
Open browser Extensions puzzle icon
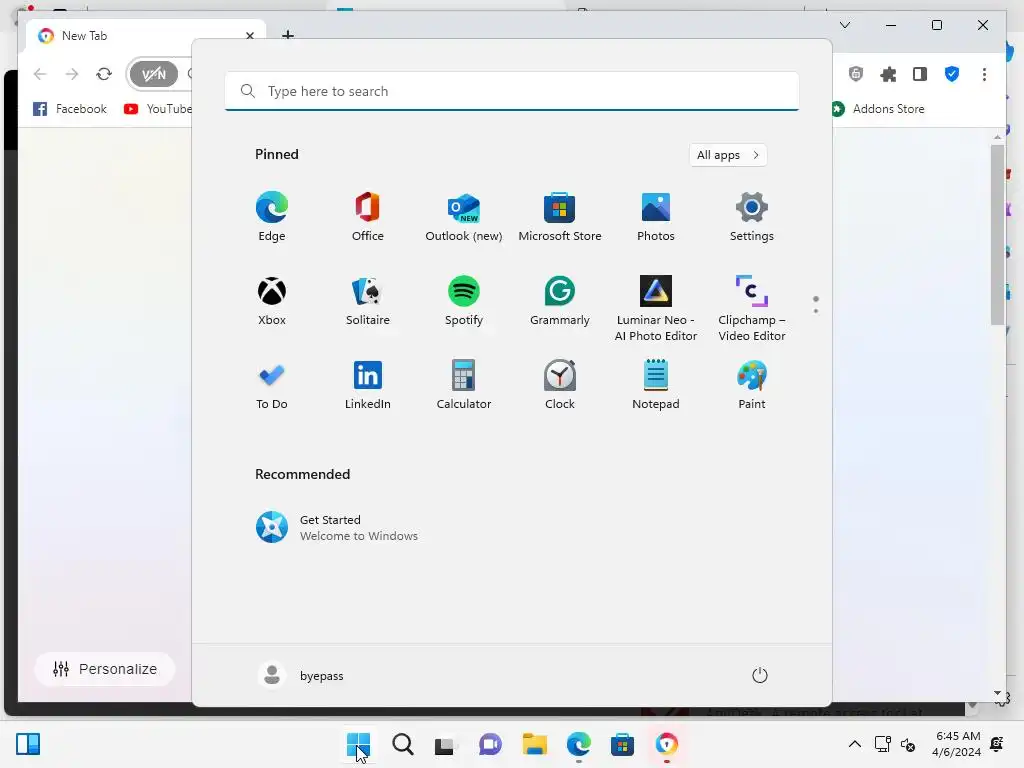[888, 74]
